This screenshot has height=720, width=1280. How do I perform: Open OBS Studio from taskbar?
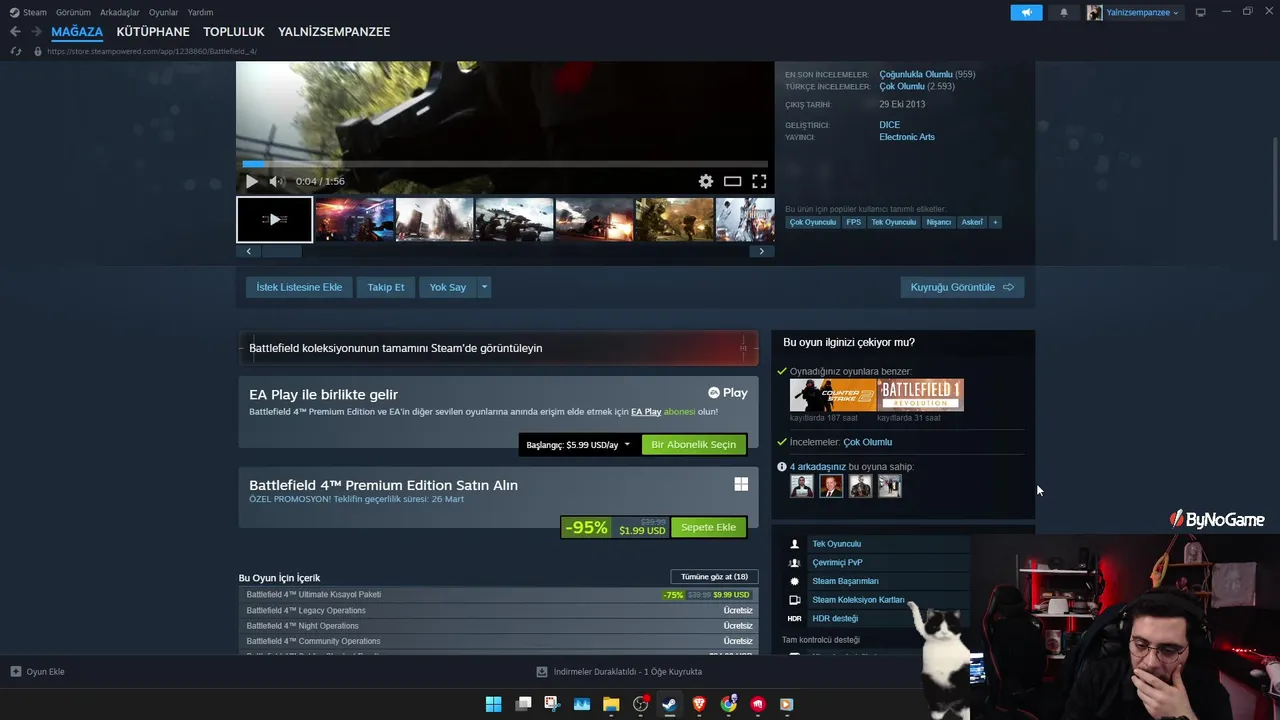tap(641, 704)
